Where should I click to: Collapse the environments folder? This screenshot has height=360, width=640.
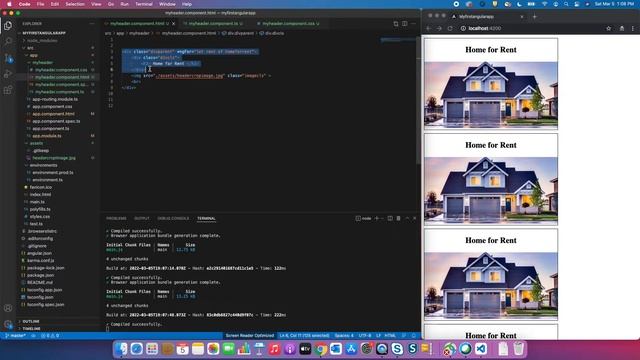(43, 165)
